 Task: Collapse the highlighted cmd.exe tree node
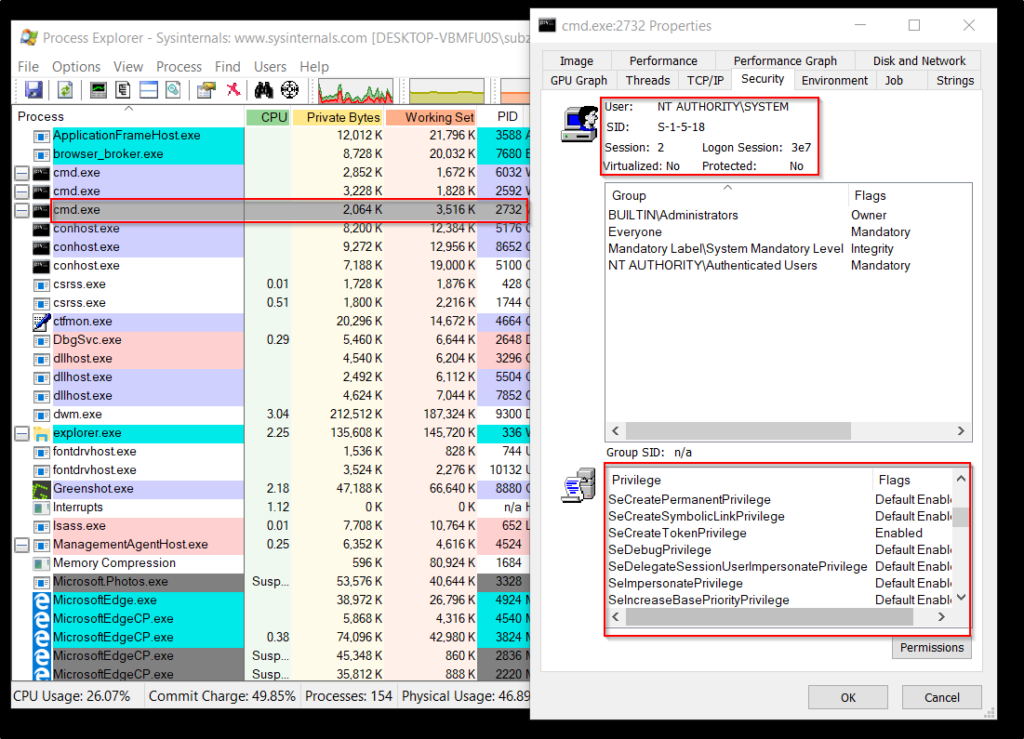21,211
